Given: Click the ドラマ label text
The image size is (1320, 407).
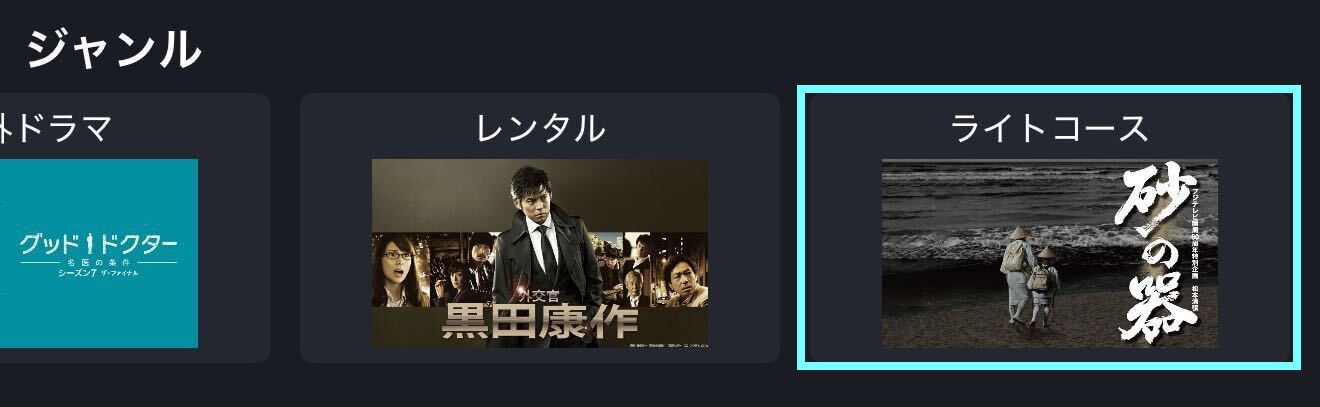Looking at the screenshot, I should (54, 128).
